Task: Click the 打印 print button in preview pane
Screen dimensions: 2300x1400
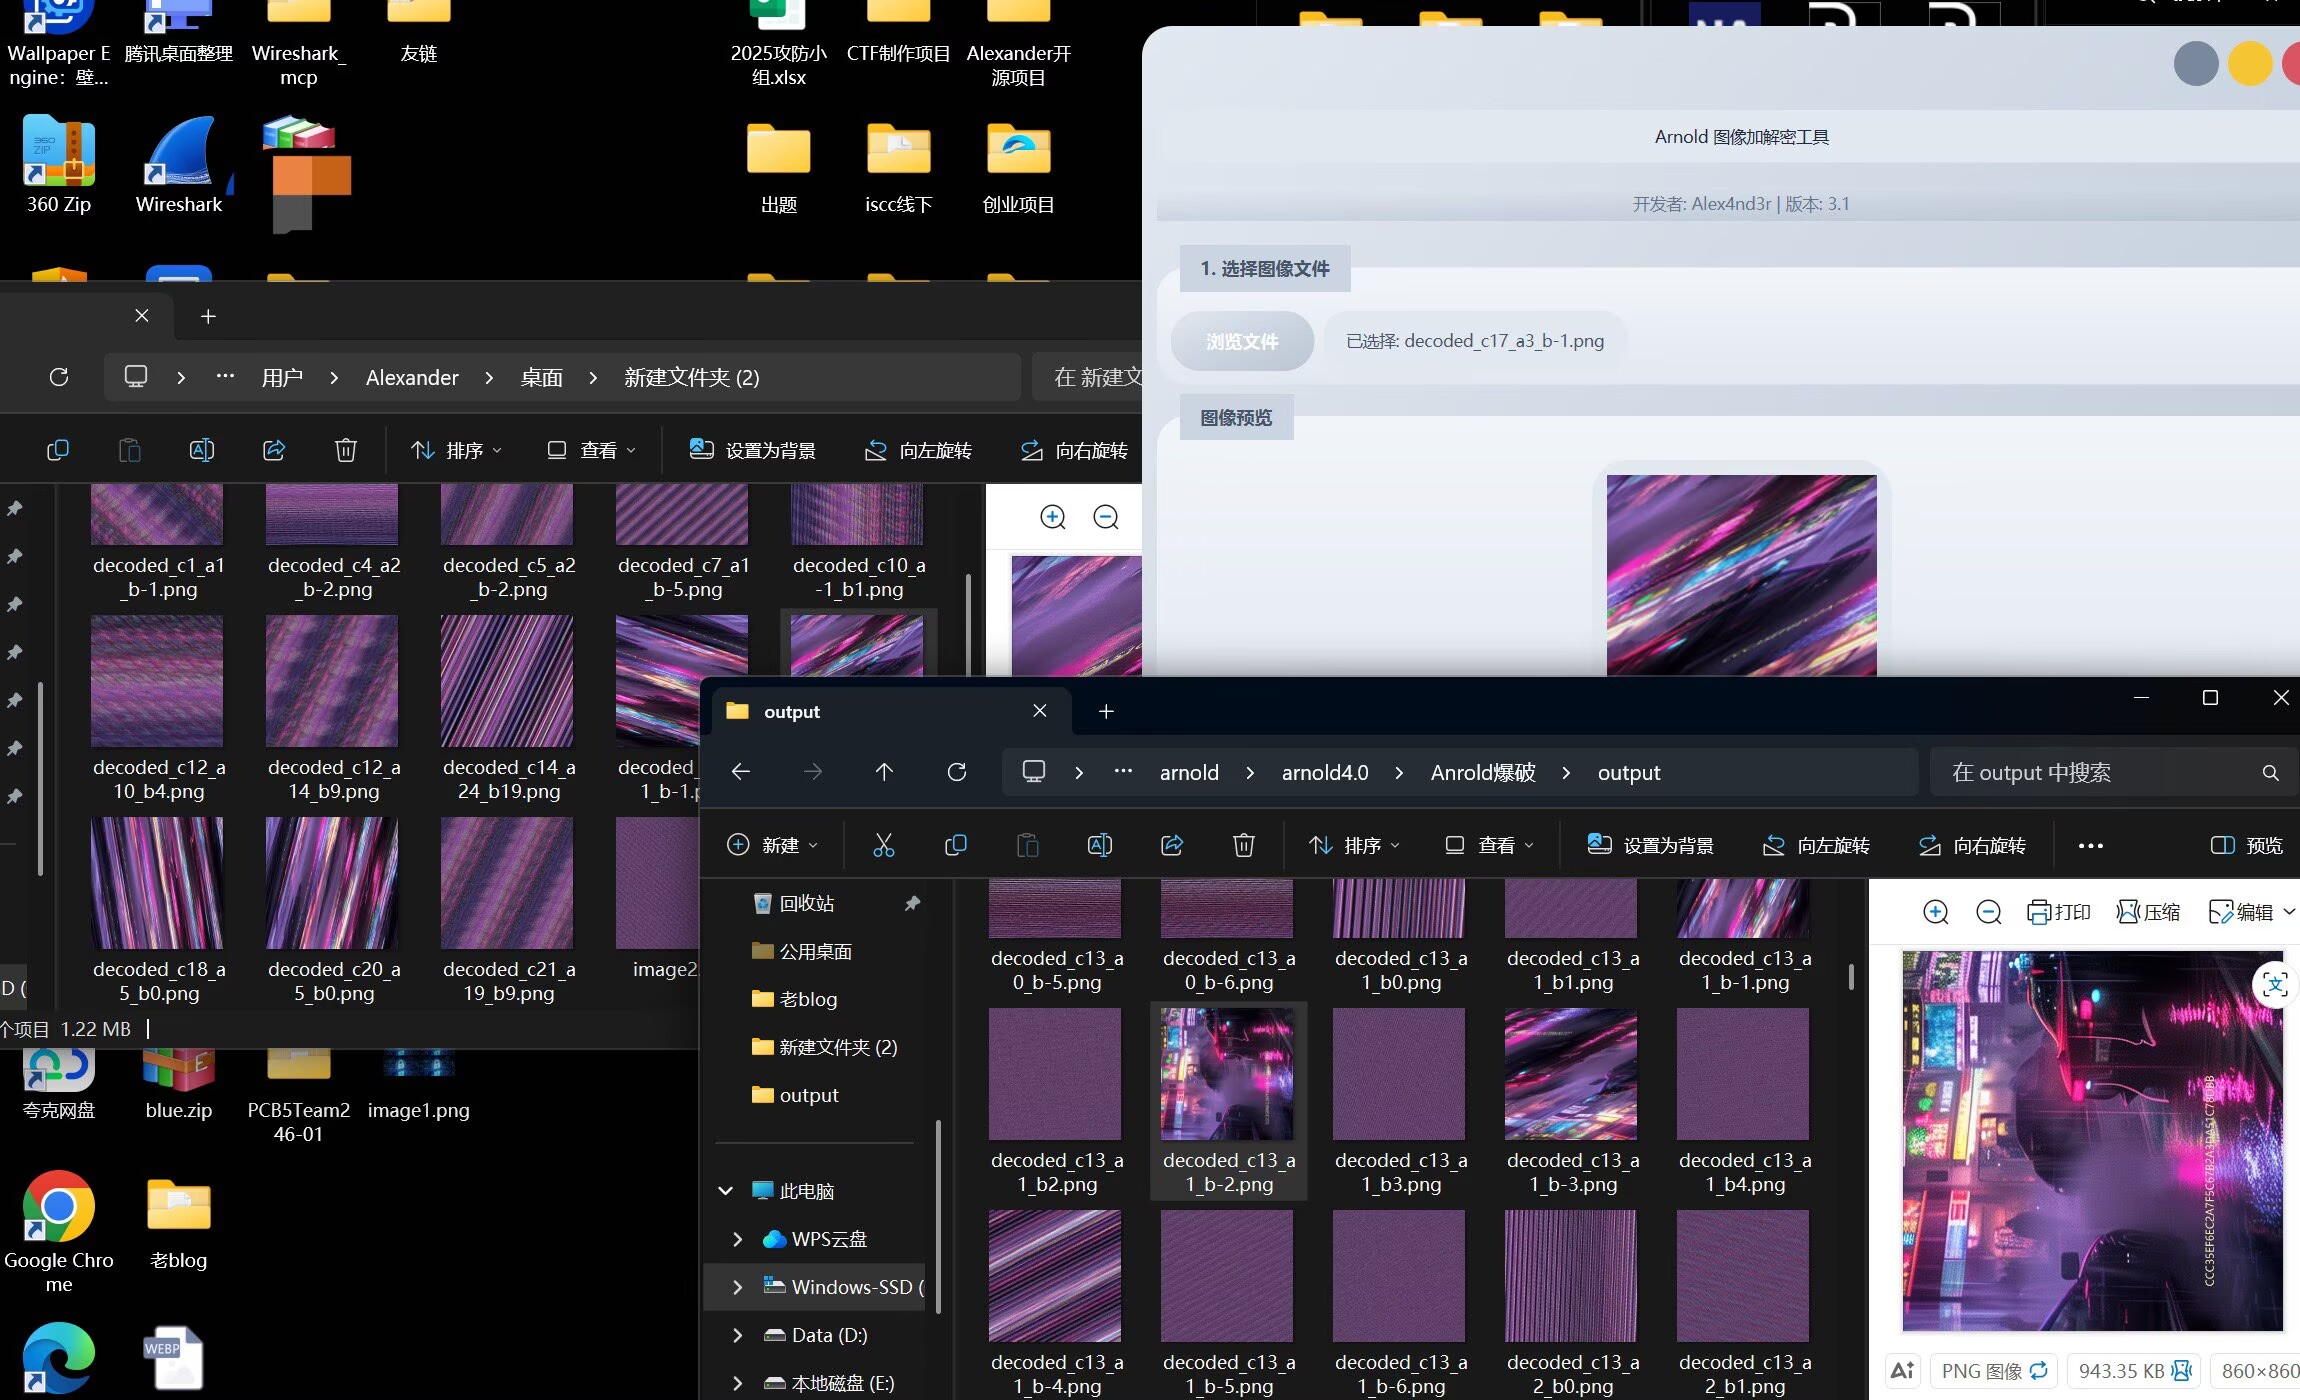Action: click(x=2058, y=912)
